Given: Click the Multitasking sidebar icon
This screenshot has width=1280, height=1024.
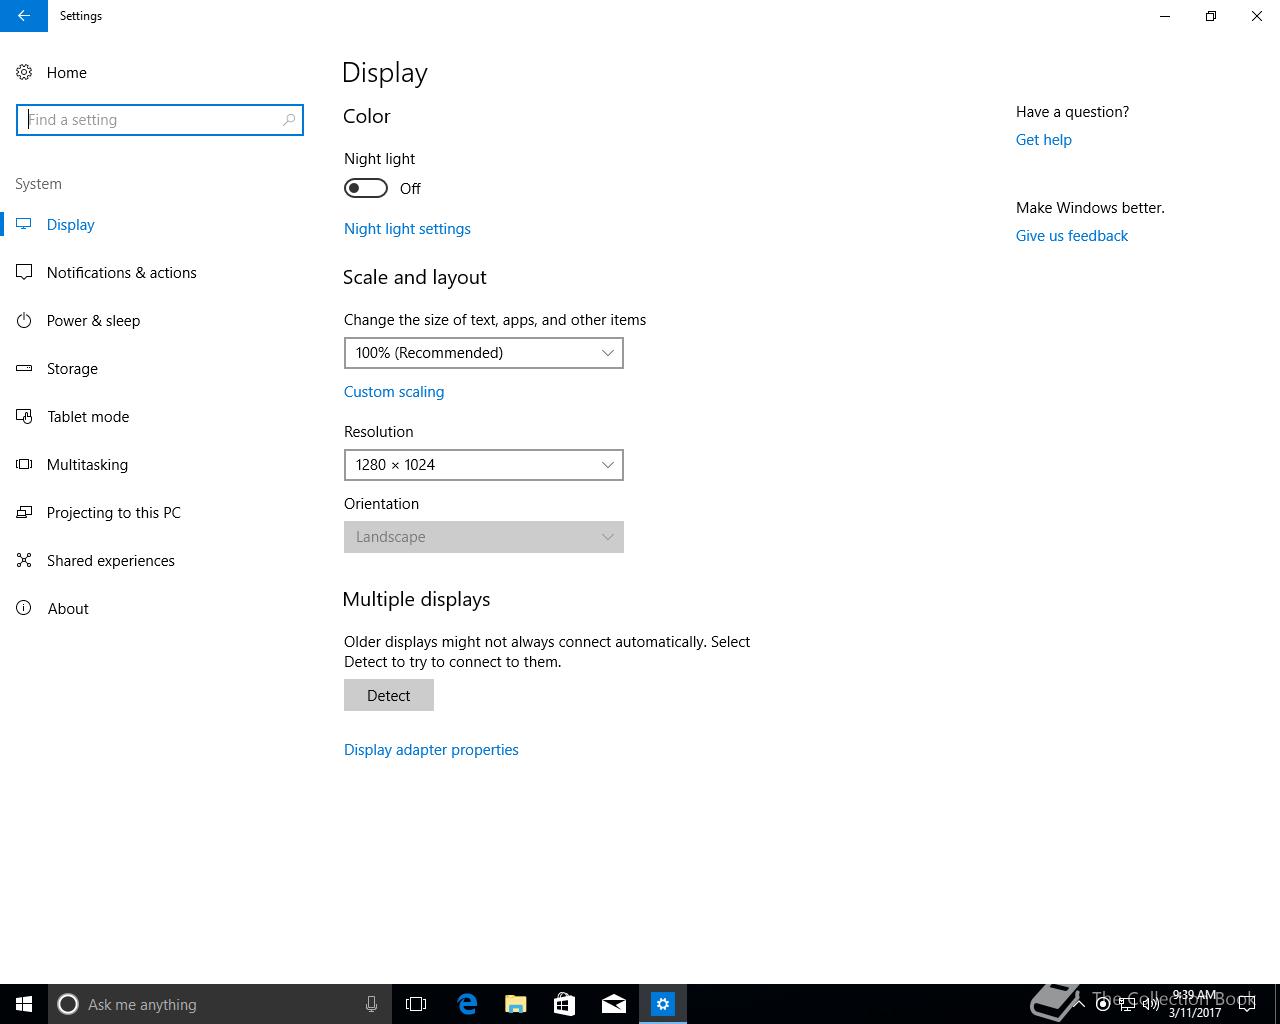Looking at the screenshot, I should point(24,464).
